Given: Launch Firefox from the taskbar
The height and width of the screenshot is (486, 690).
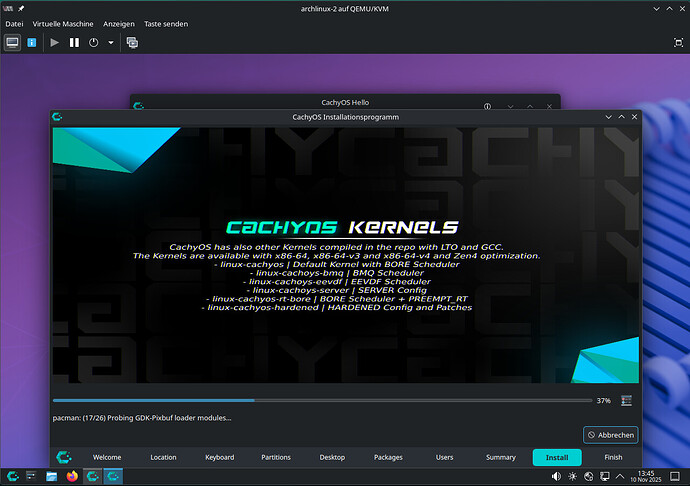Looking at the screenshot, I should [72, 476].
